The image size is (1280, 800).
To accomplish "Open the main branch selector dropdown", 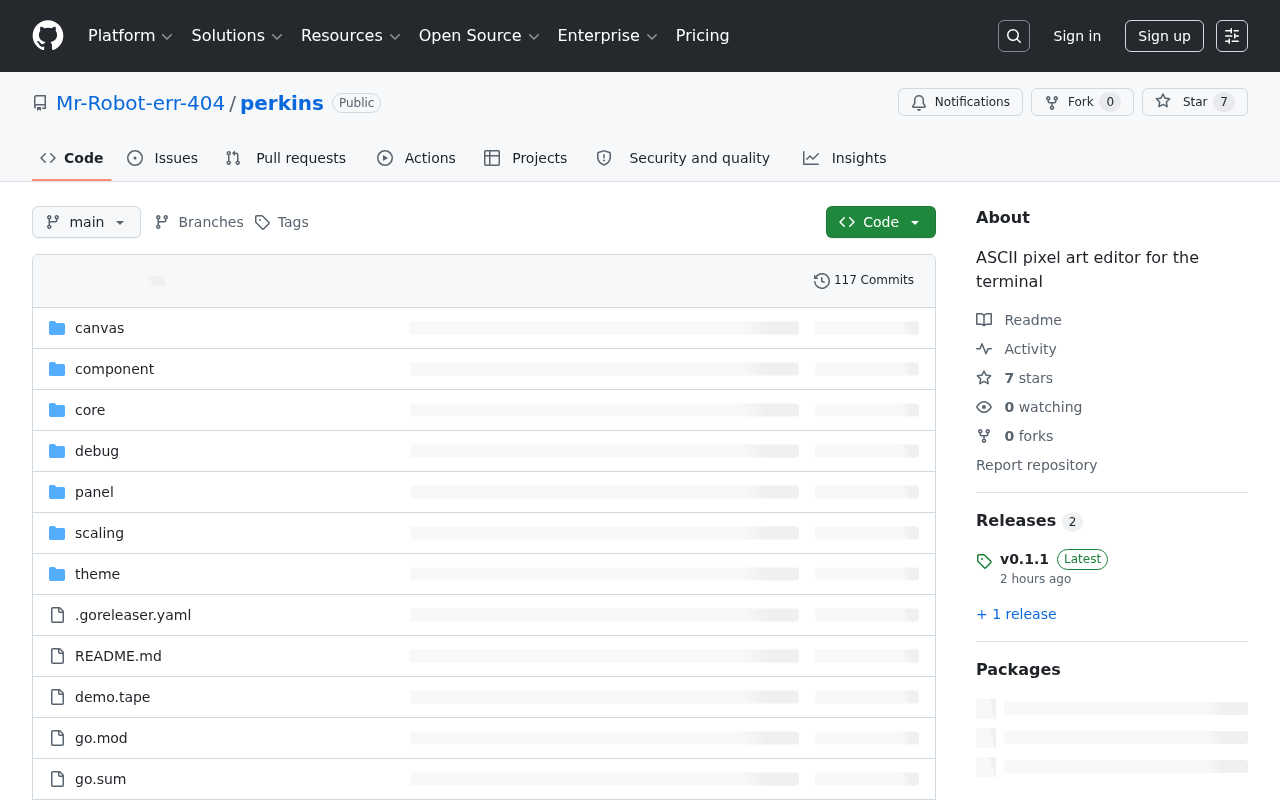I will point(86,222).
